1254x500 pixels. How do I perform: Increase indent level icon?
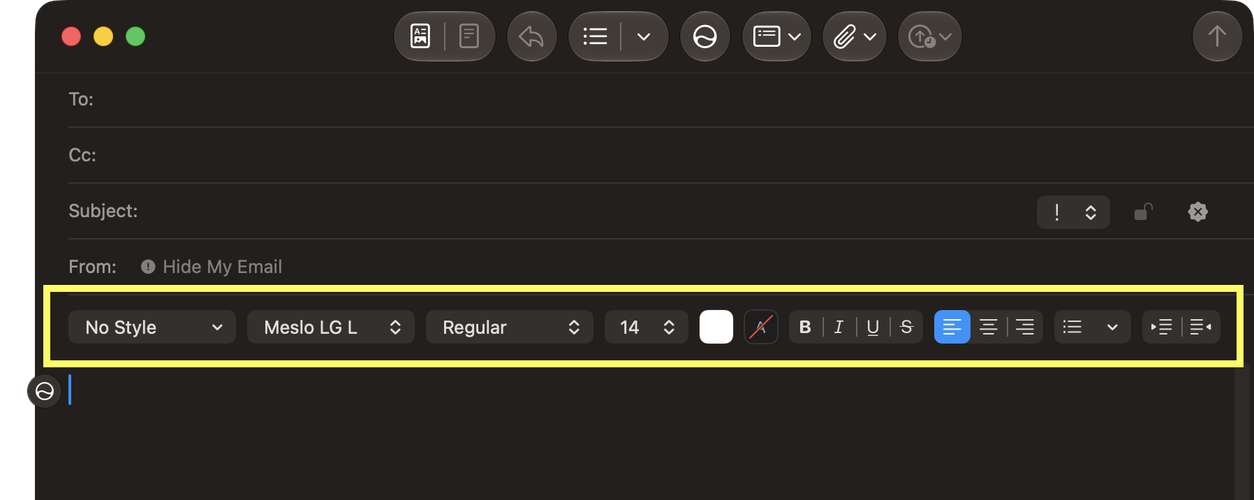[1162, 327]
